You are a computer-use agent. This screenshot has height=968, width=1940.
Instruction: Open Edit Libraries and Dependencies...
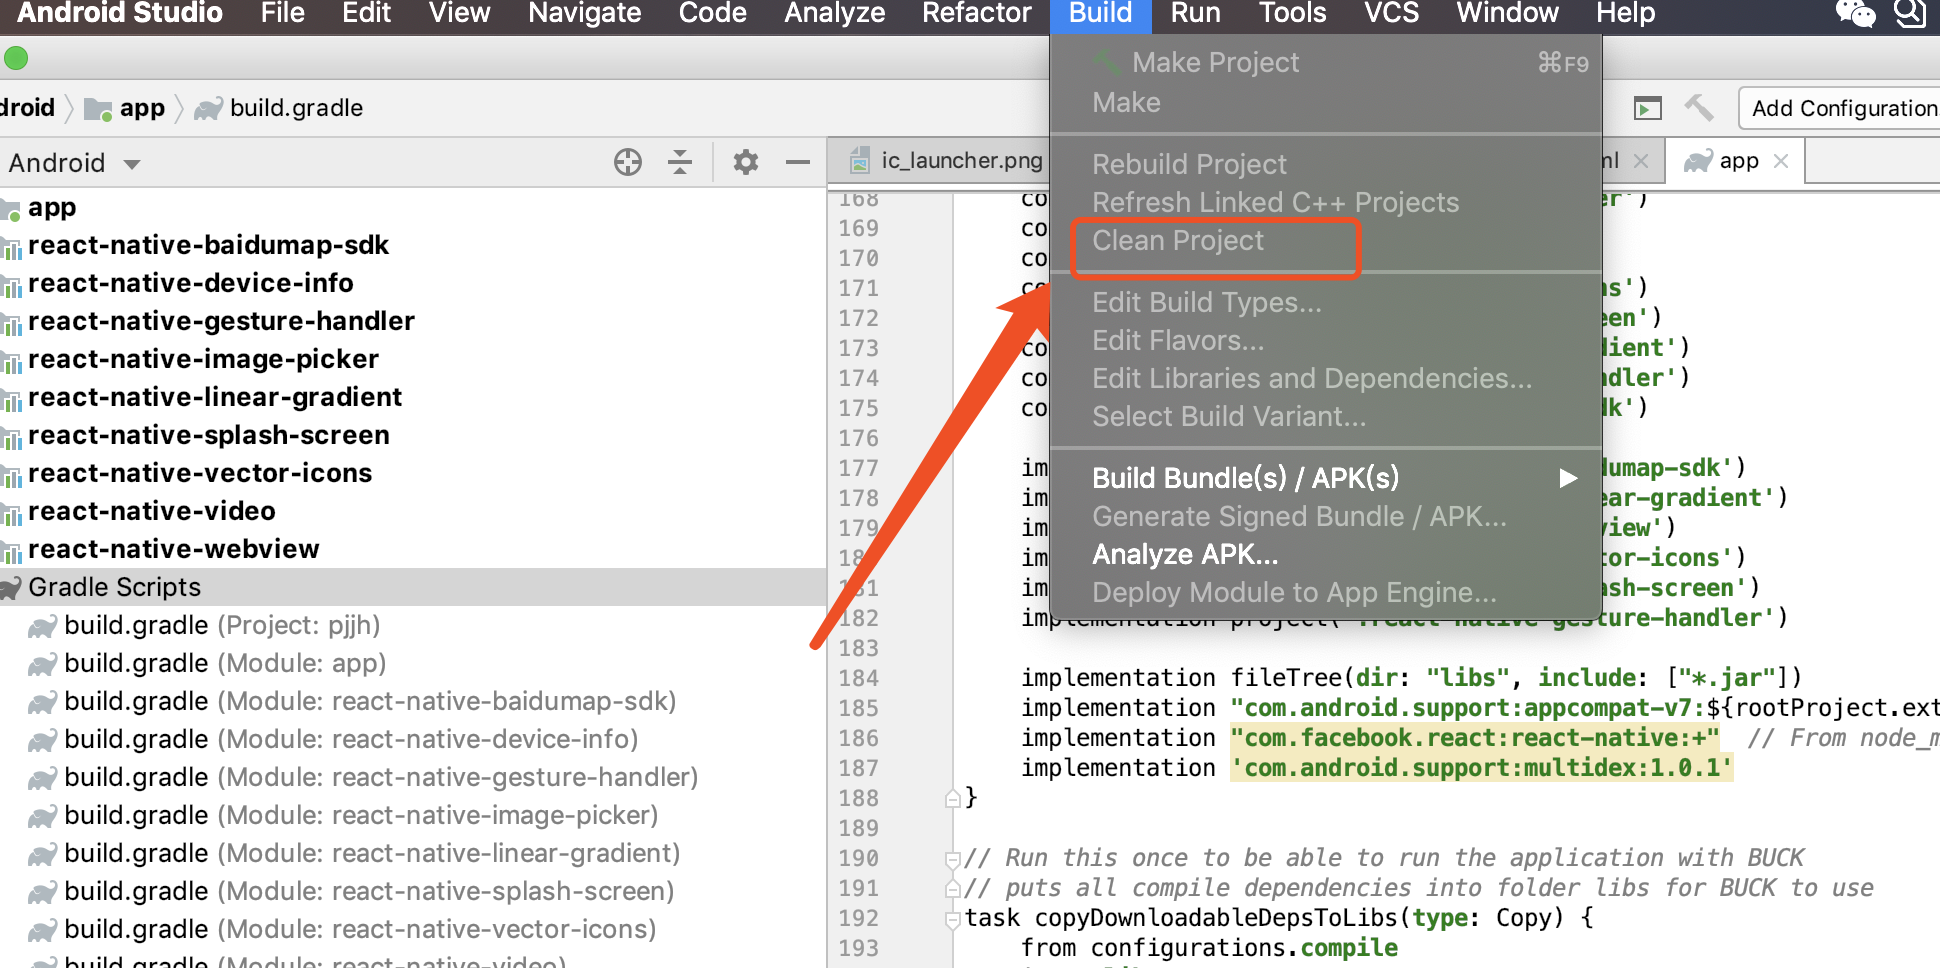1326,378
